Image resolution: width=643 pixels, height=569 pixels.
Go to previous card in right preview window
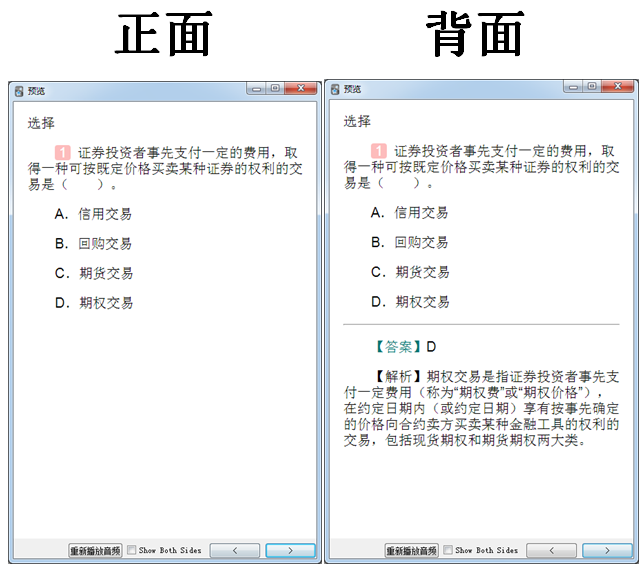point(551,550)
